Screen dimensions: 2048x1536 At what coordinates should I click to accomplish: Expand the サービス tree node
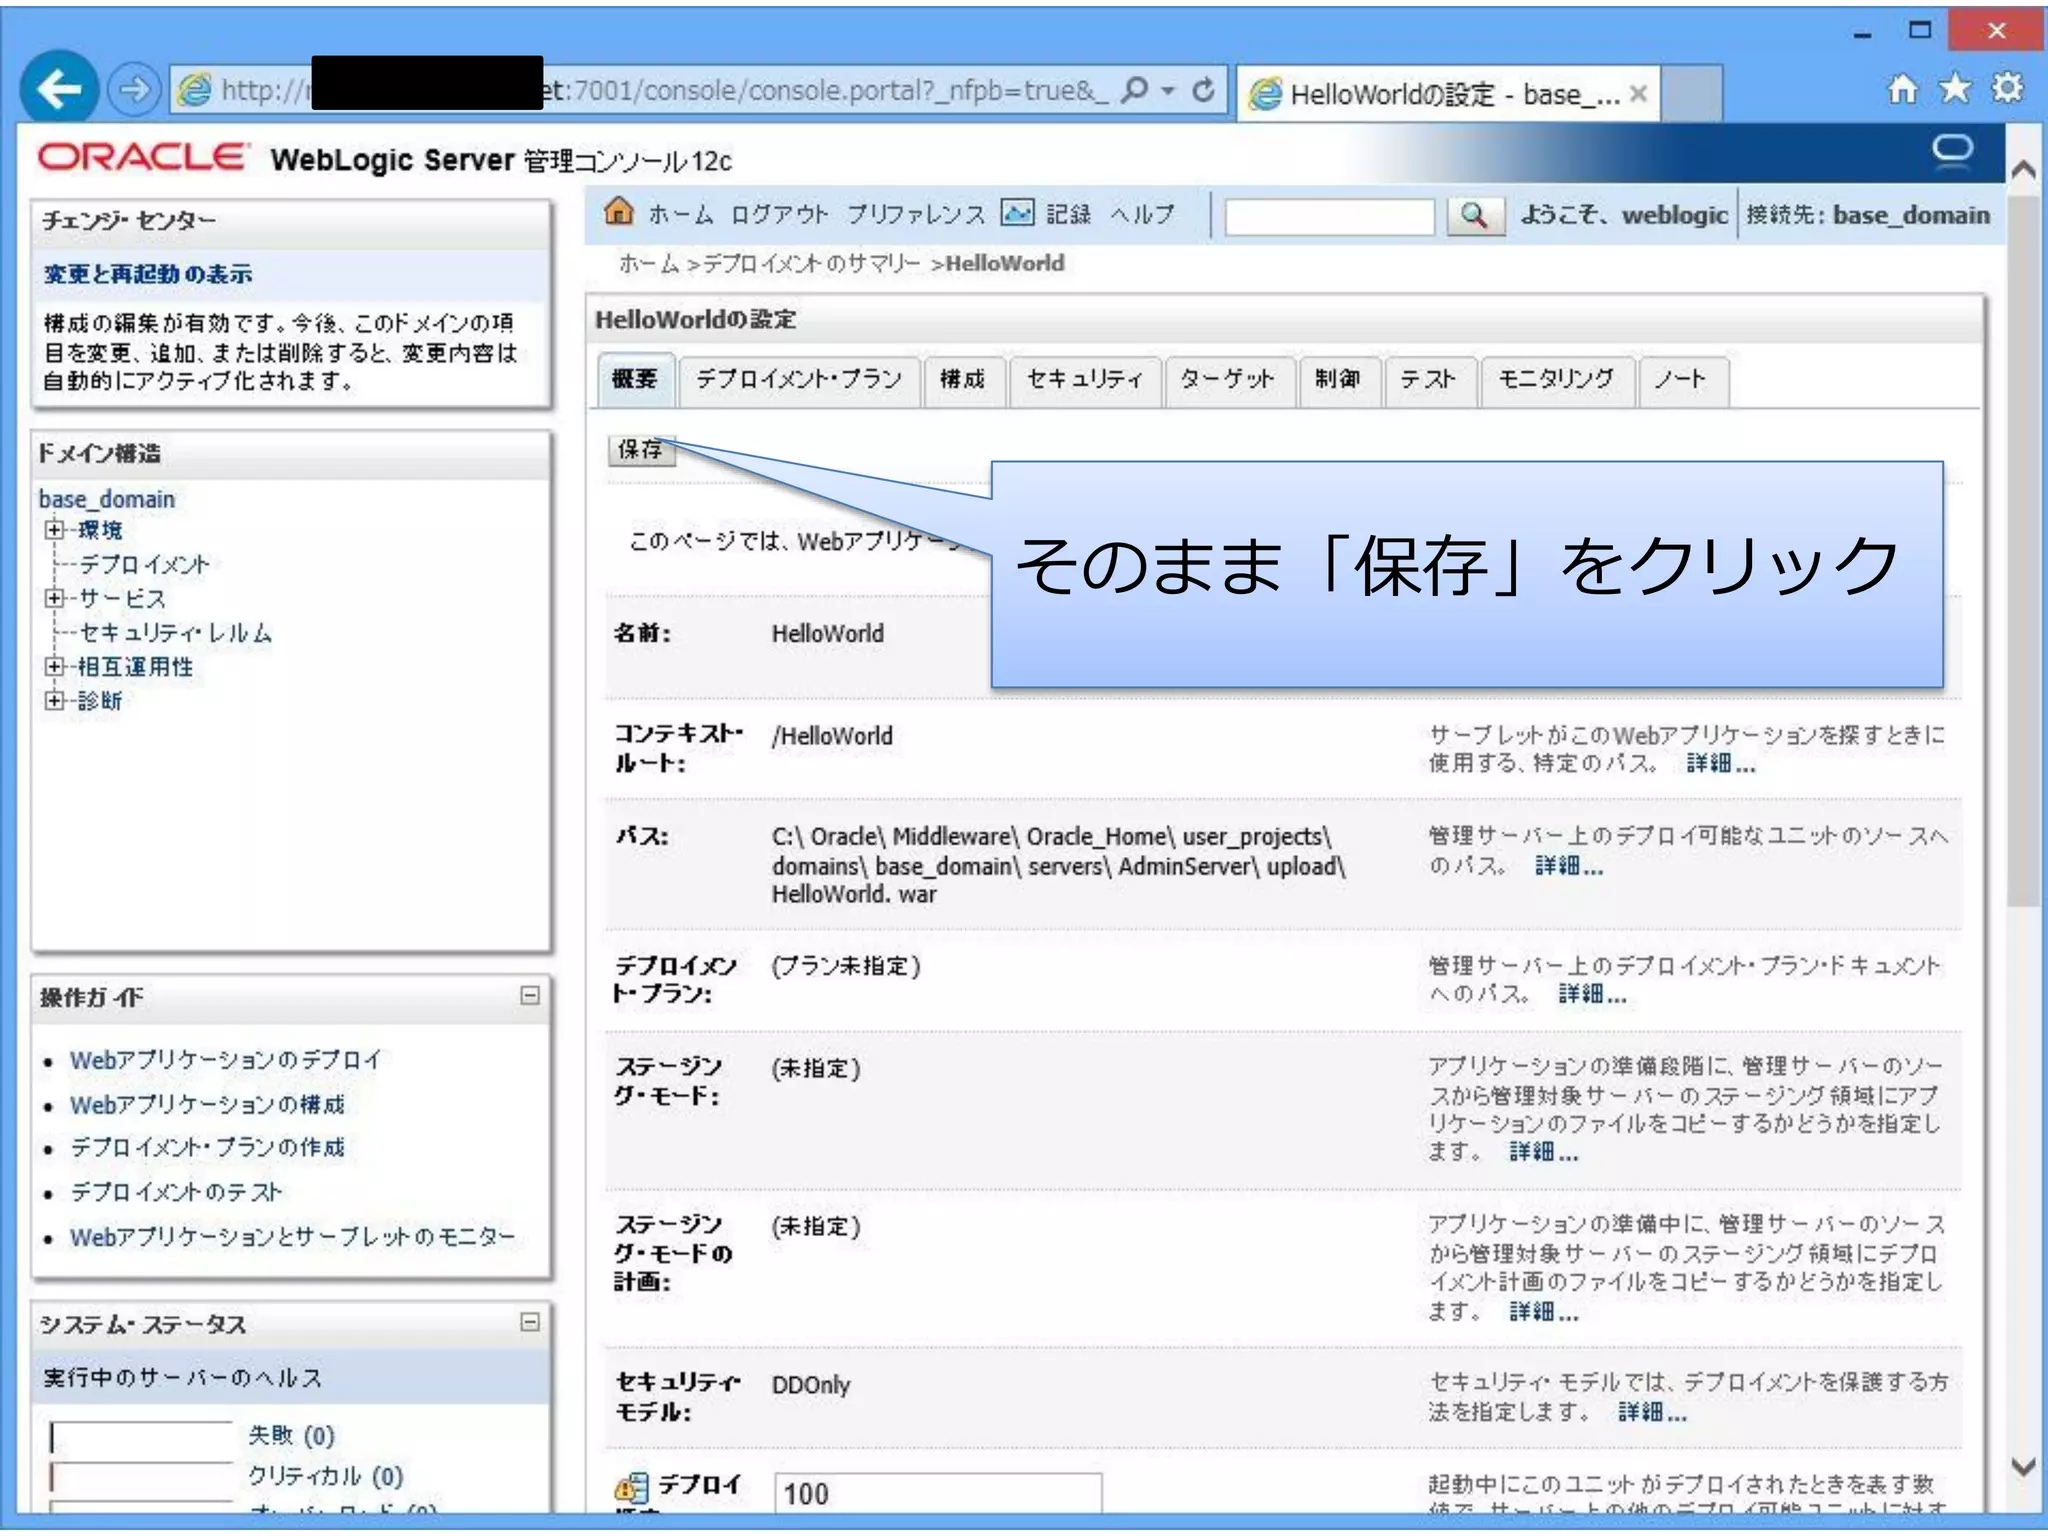[54, 598]
